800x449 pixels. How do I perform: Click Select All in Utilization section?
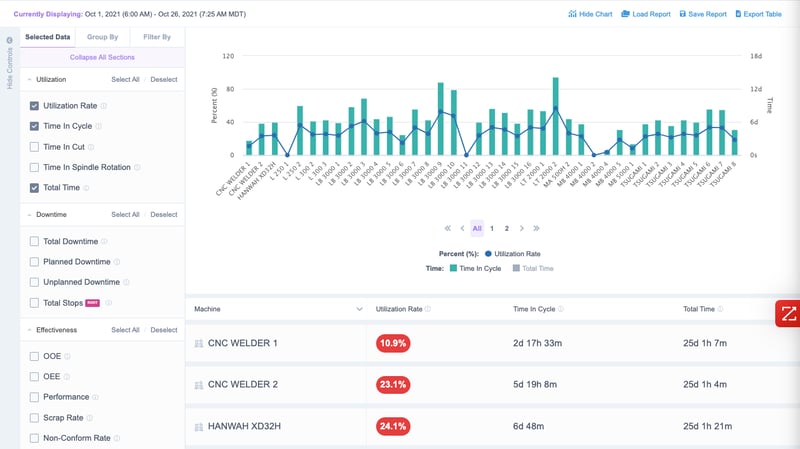(x=125, y=80)
